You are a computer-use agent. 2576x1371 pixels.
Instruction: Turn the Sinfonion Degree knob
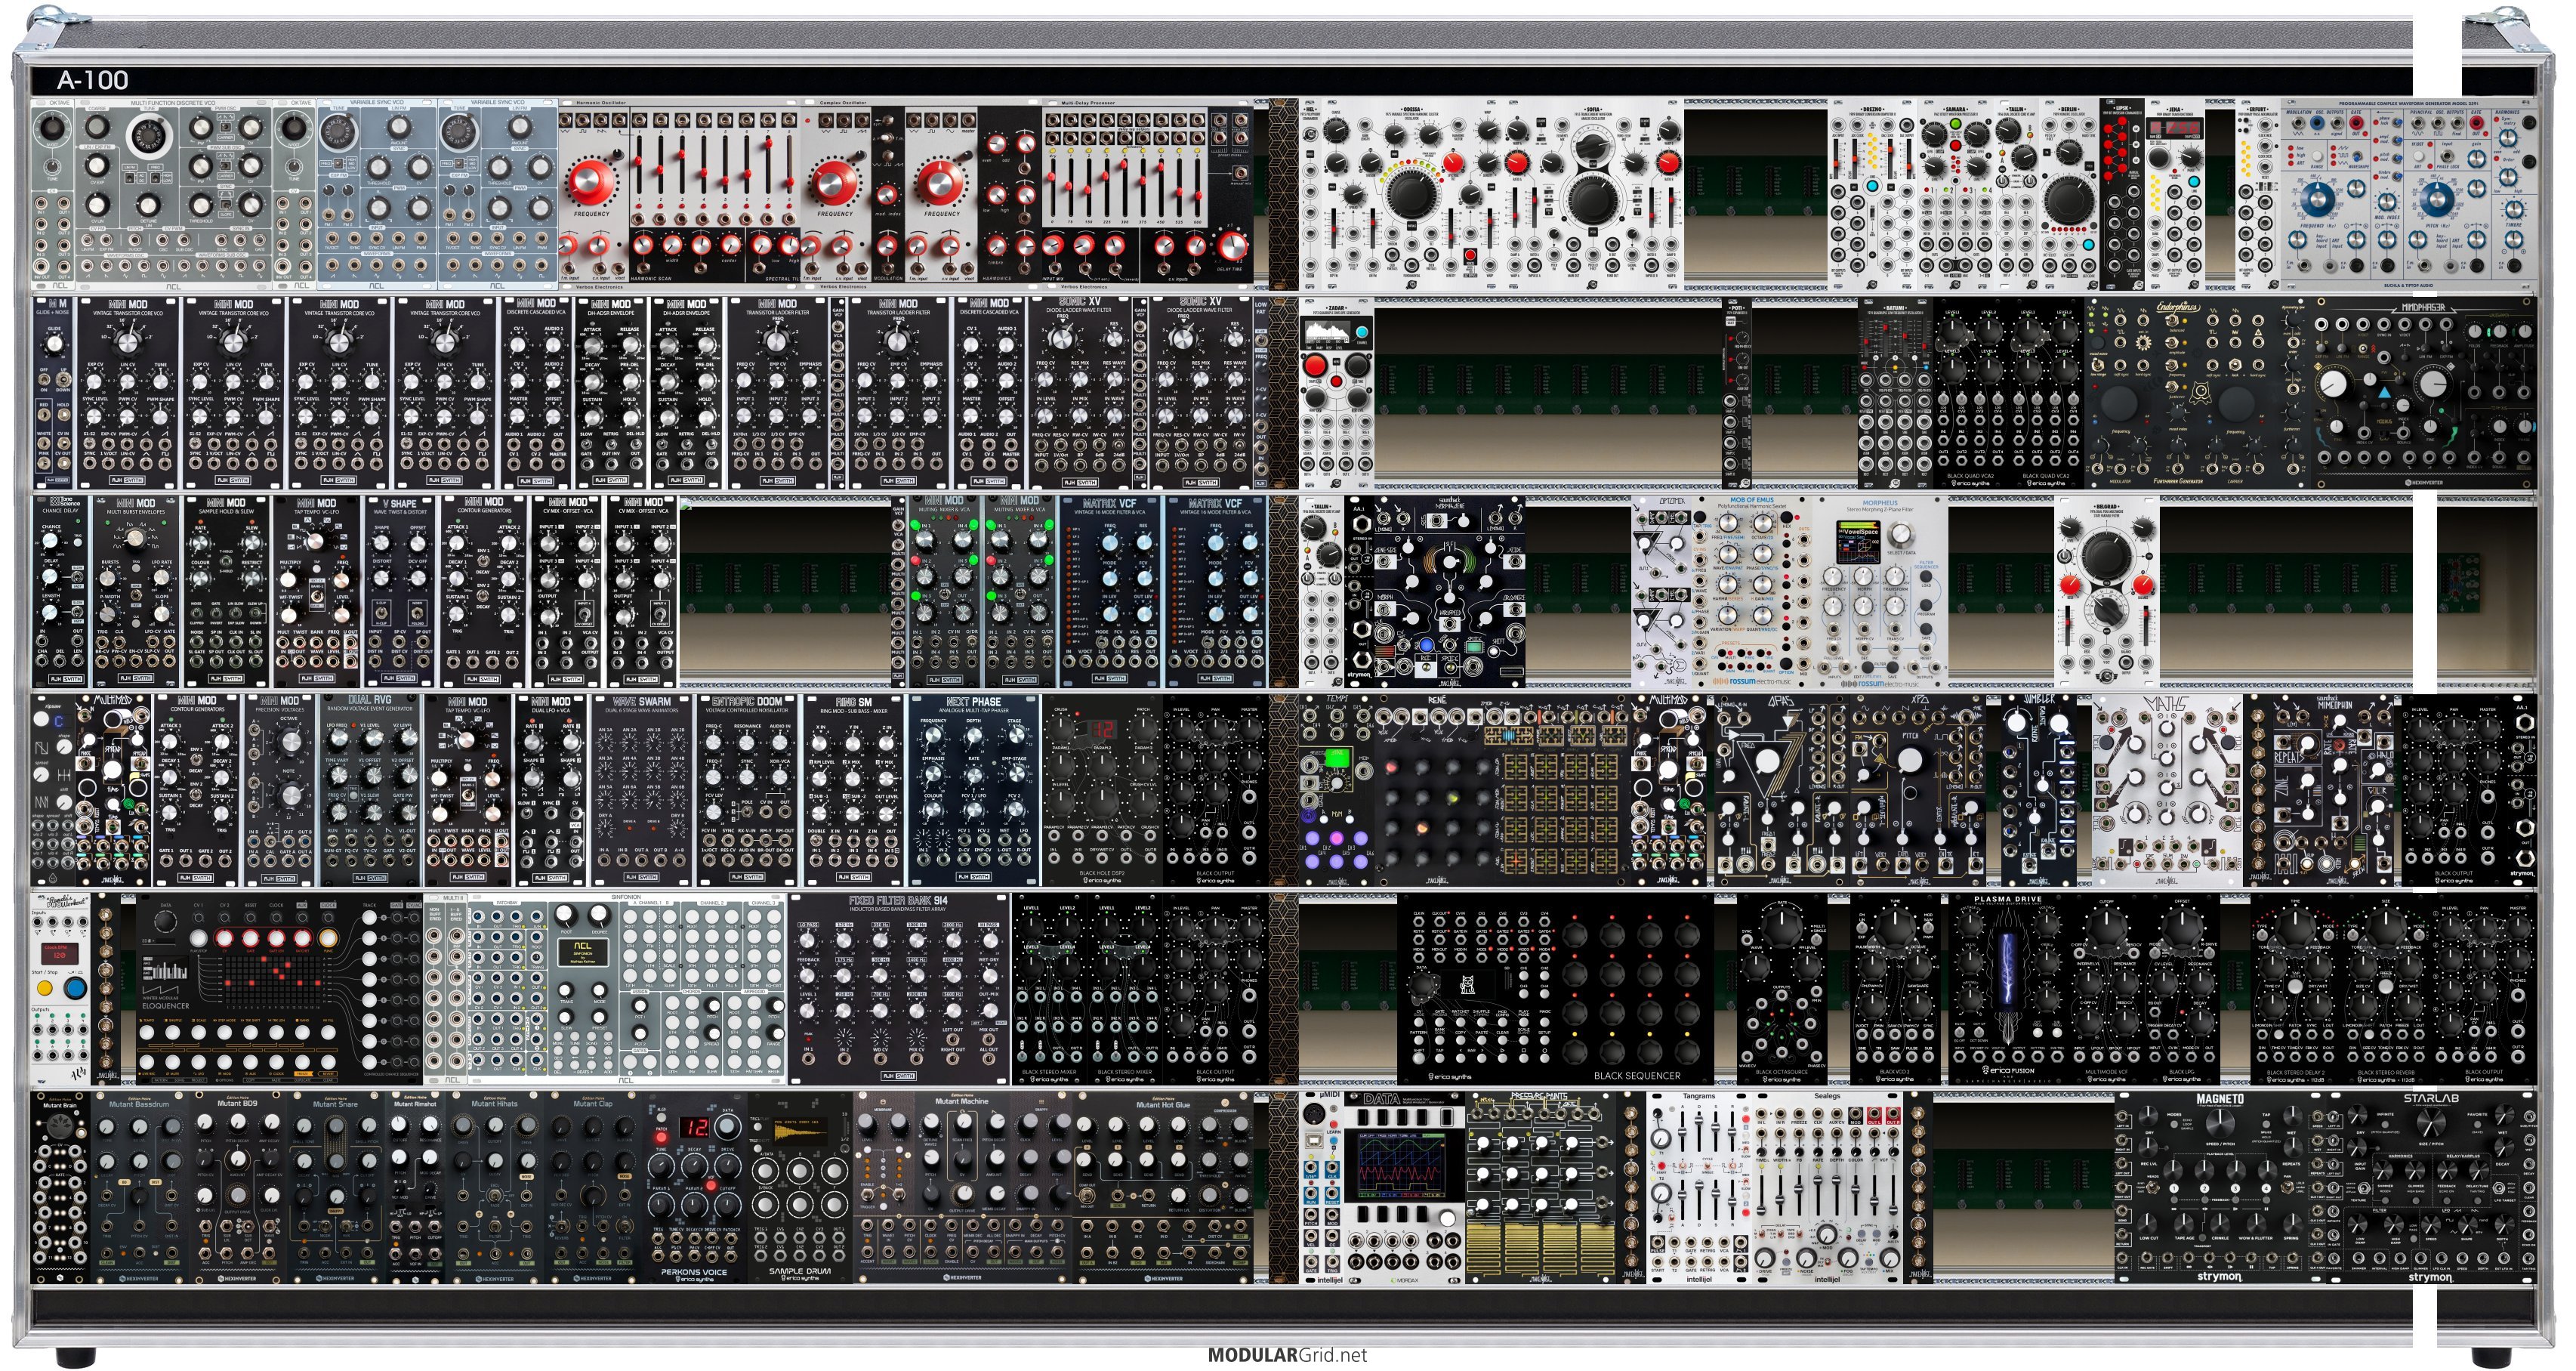(598, 915)
